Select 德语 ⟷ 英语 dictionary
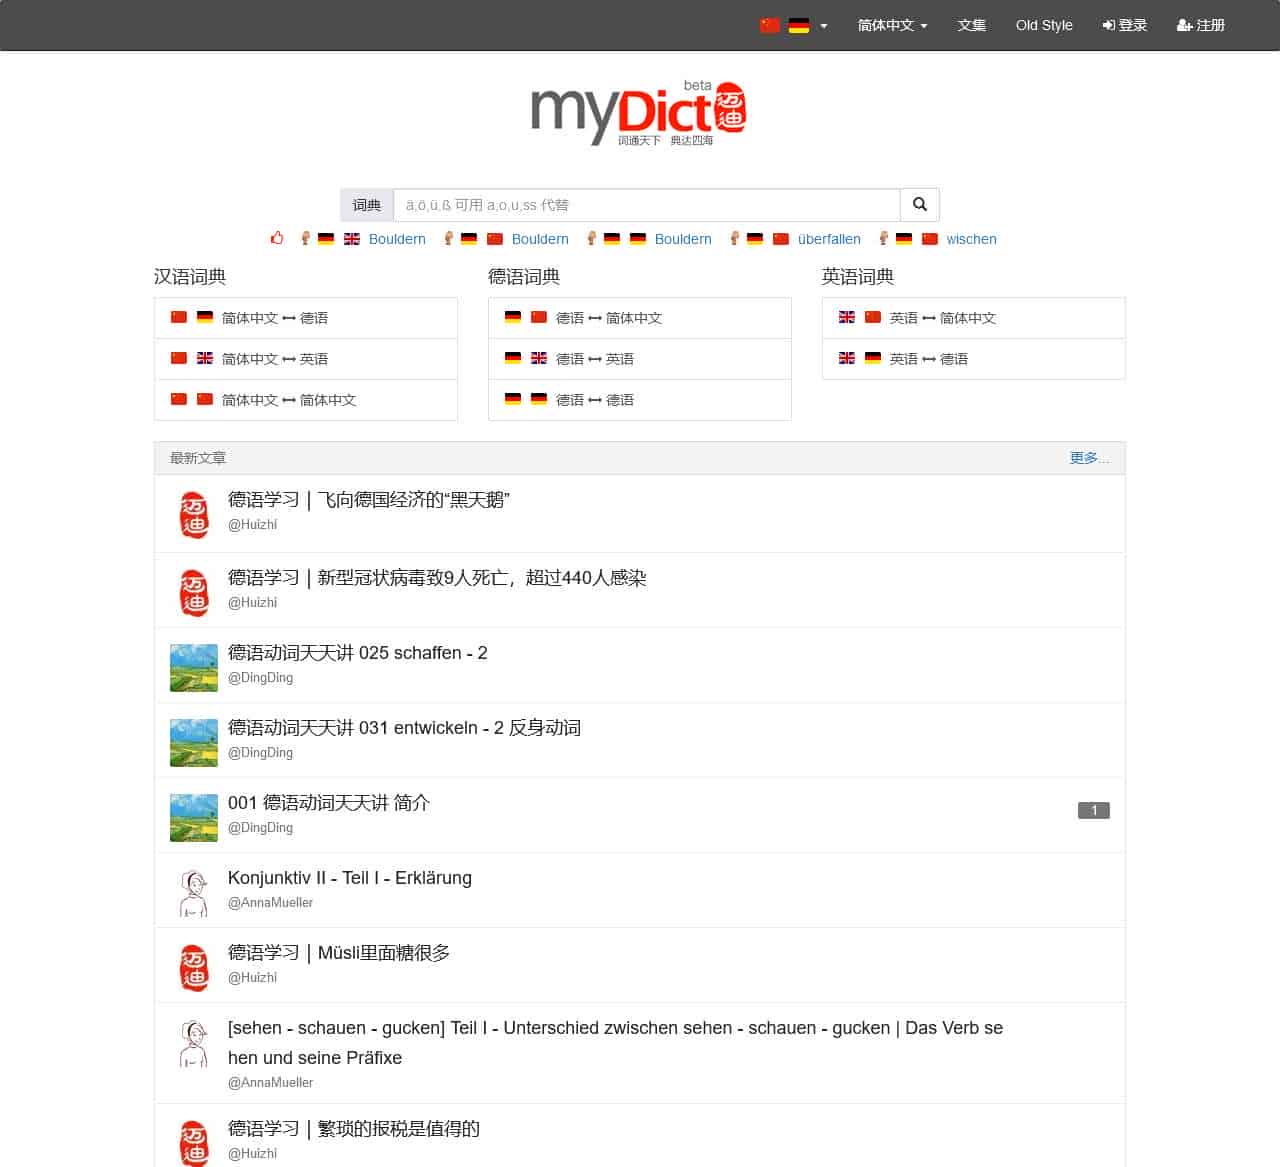Screen dimensions: 1280x1167 coord(640,359)
